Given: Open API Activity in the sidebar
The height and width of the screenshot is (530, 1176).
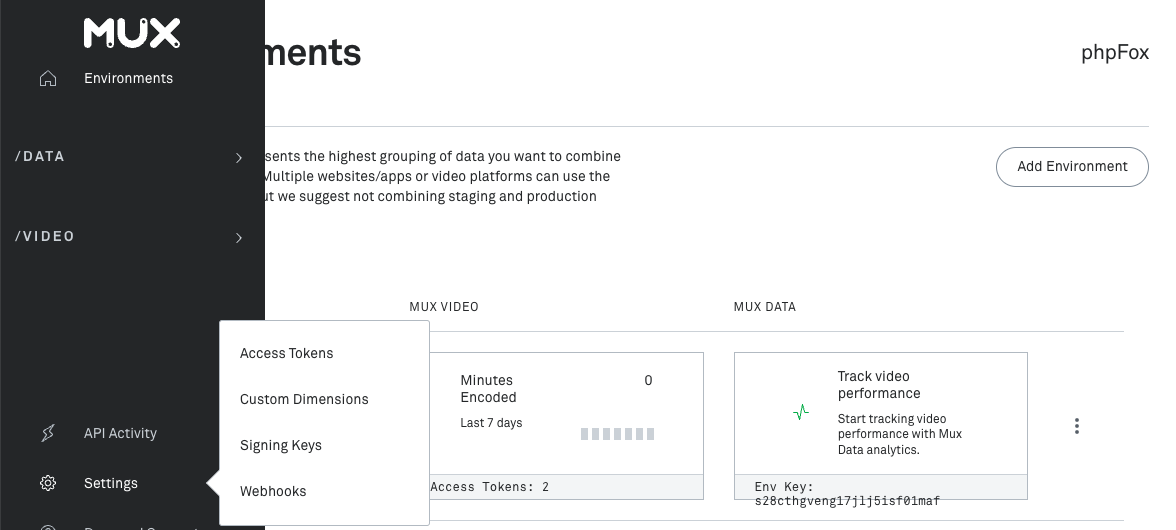Looking at the screenshot, I should click(x=120, y=433).
